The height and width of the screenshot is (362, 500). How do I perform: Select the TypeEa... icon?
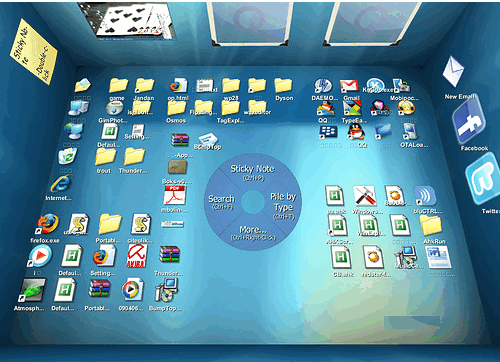352,108
